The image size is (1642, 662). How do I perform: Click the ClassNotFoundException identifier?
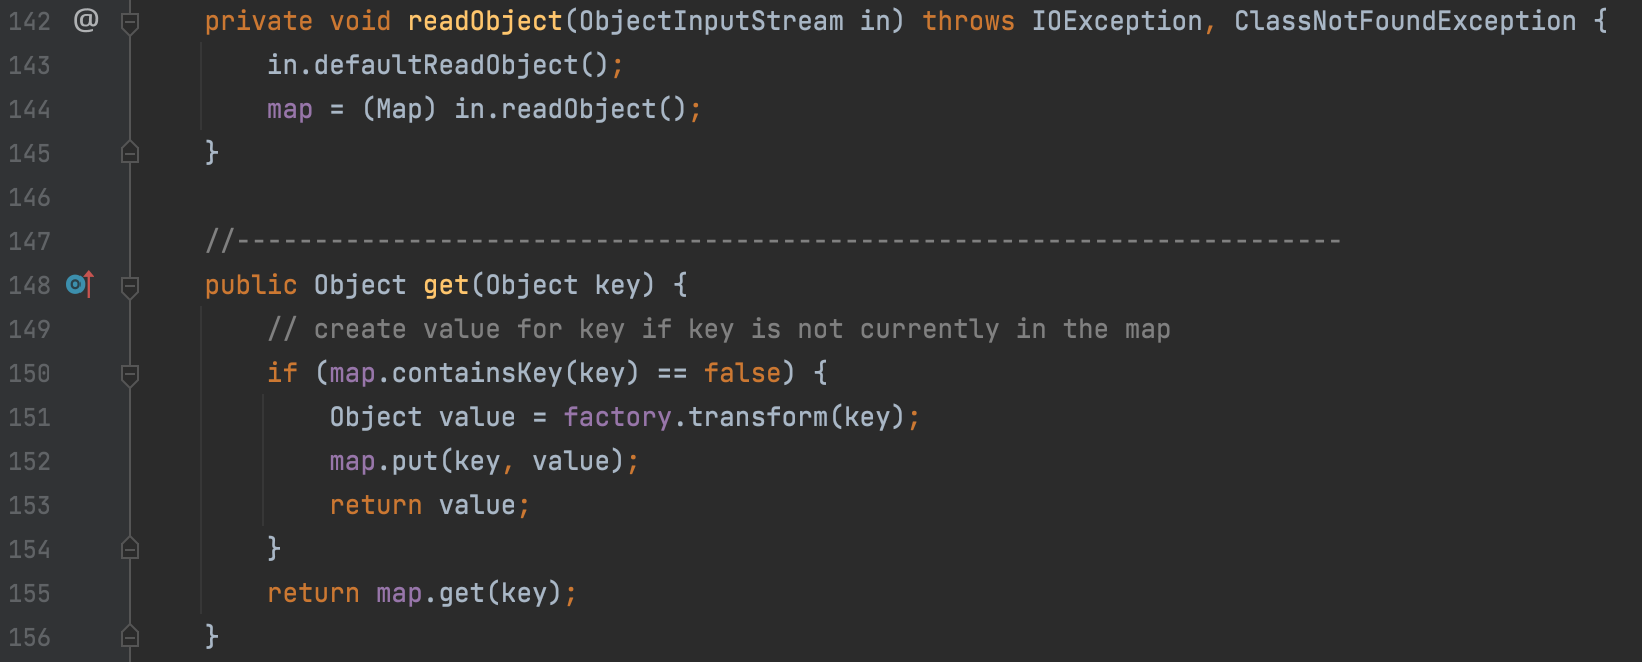click(x=1405, y=21)
